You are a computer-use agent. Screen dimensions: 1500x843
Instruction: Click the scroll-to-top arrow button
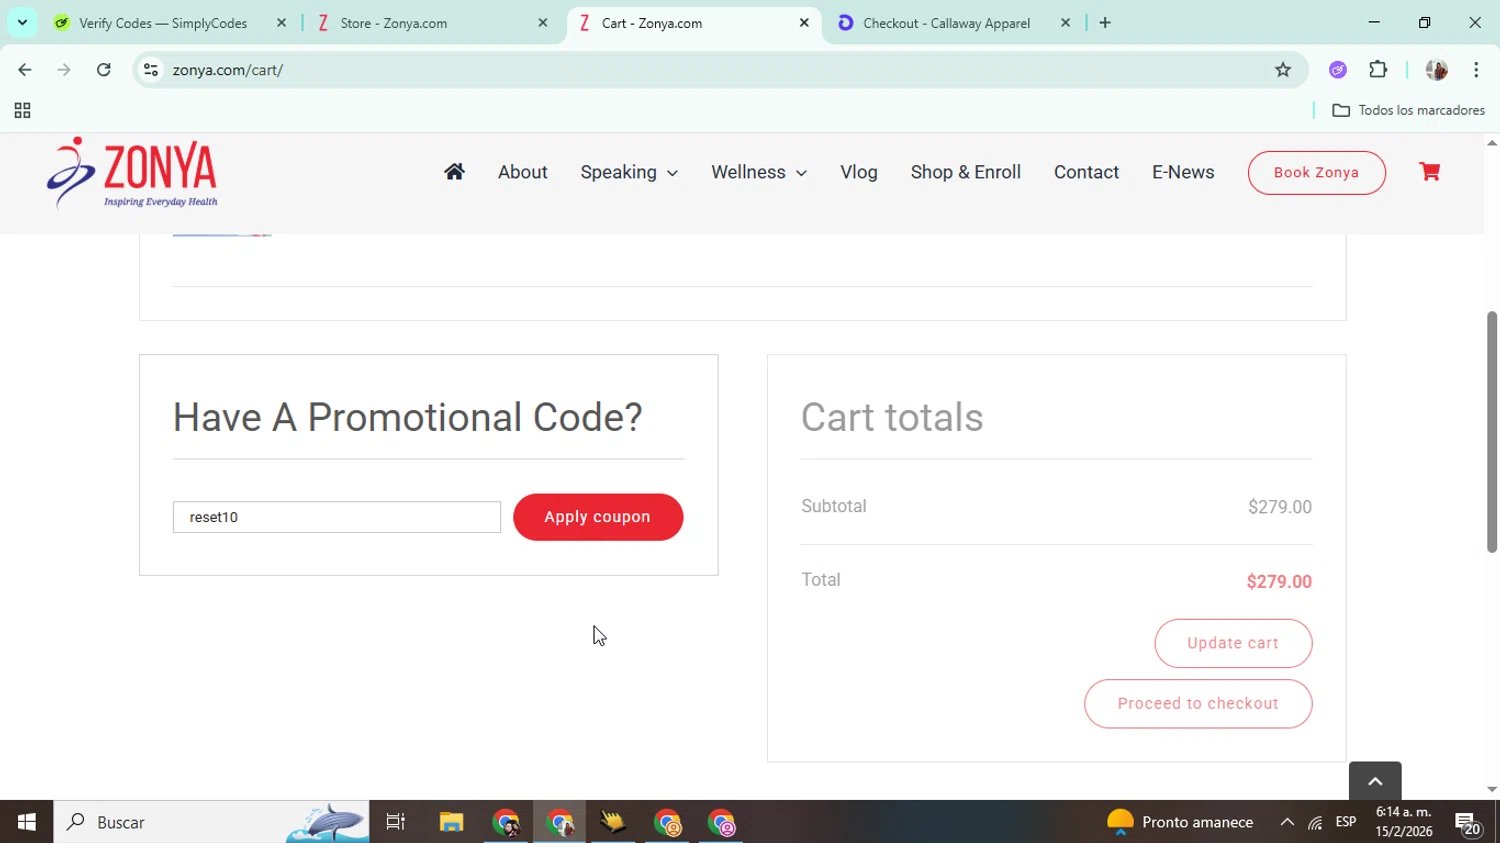[x=1375, y=781]
